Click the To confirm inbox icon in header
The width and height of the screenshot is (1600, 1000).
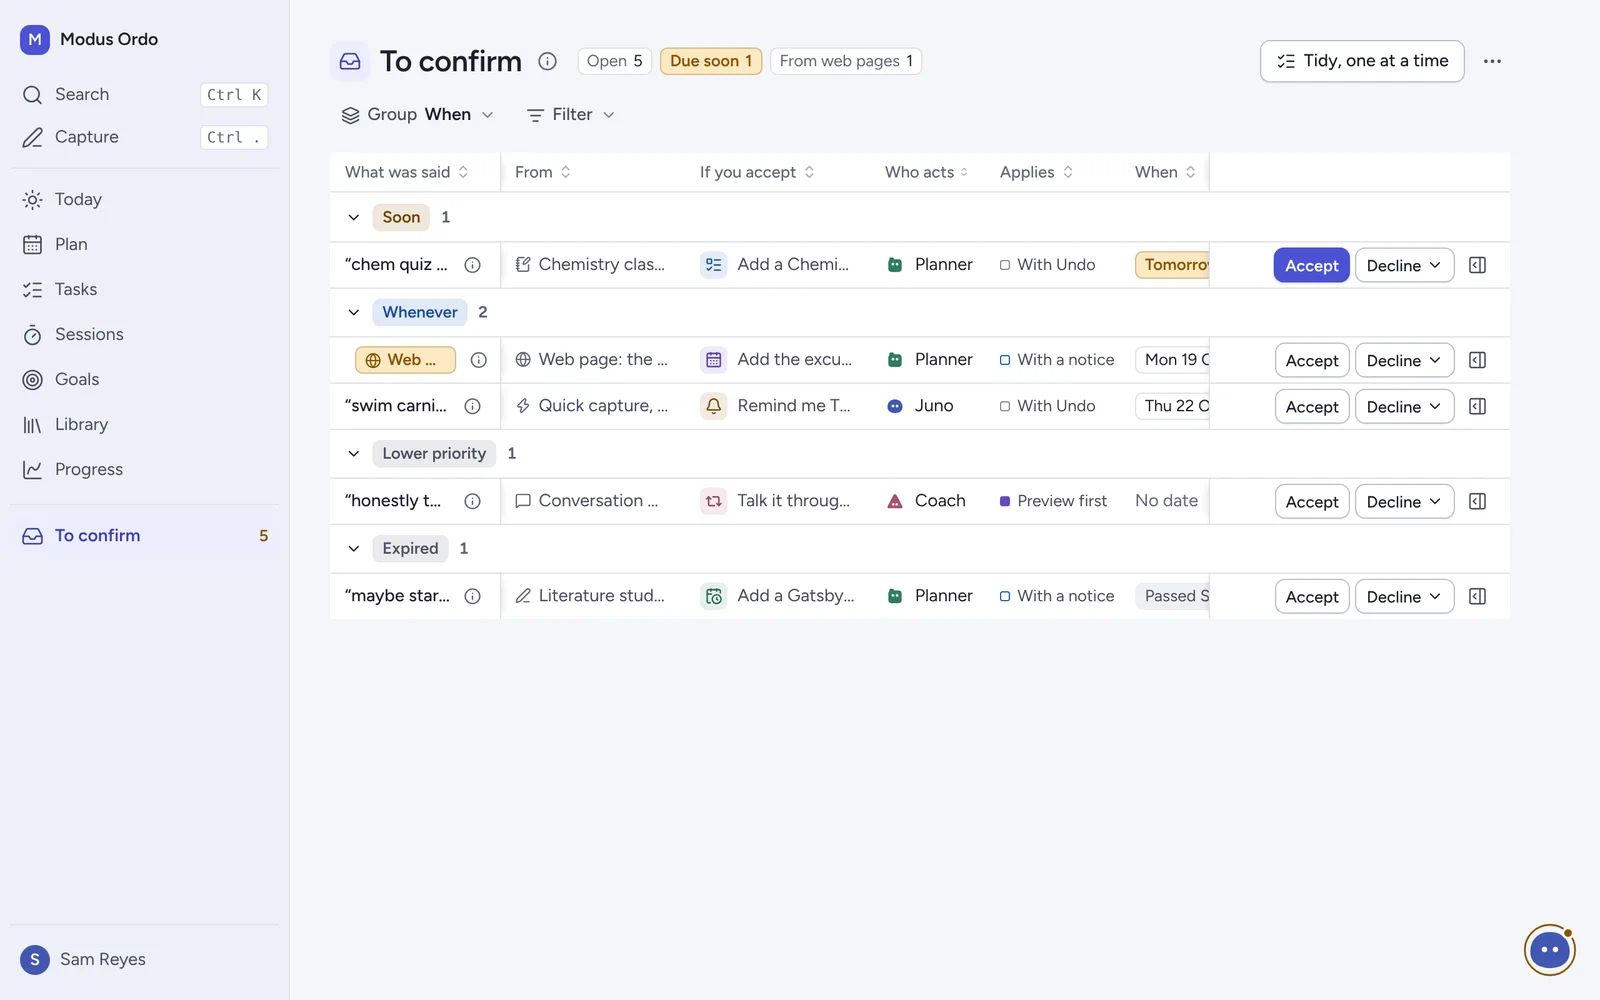(350, 61)
